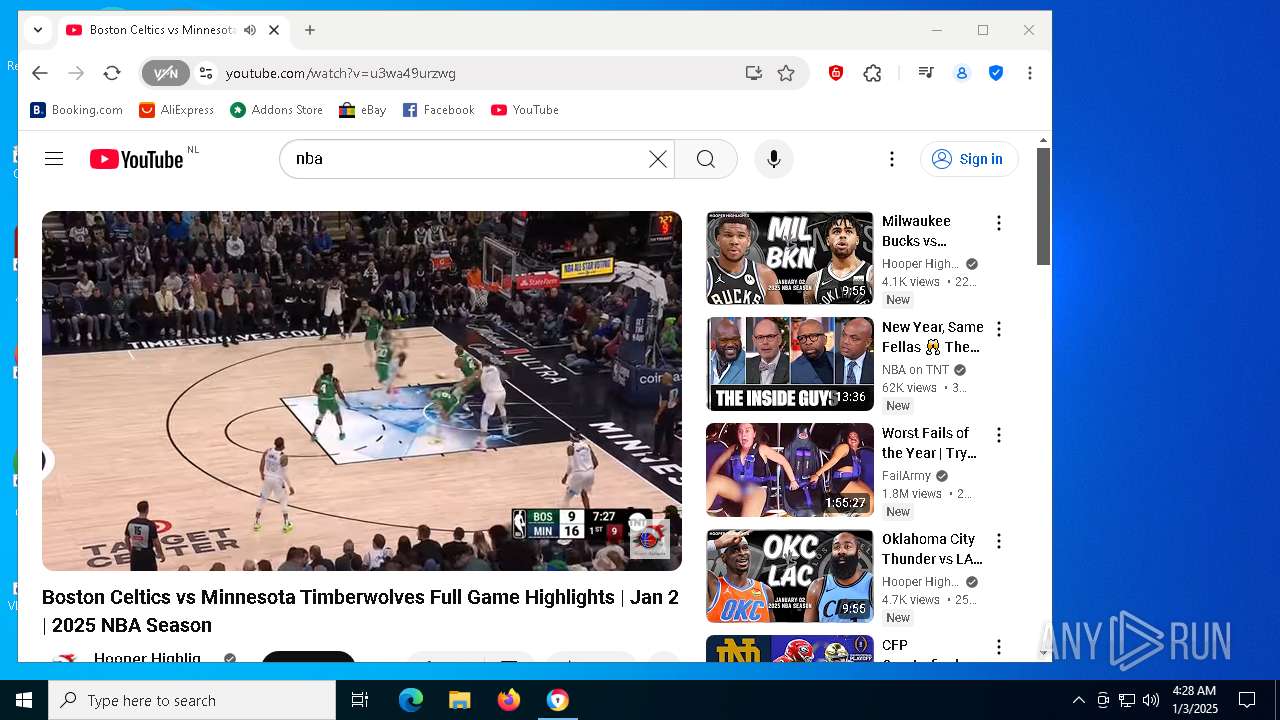Image resolution: width=1280 pixels, height=720 pixels.
Task: Click the page vertical scrollbar thumb
Action: 1043,206
